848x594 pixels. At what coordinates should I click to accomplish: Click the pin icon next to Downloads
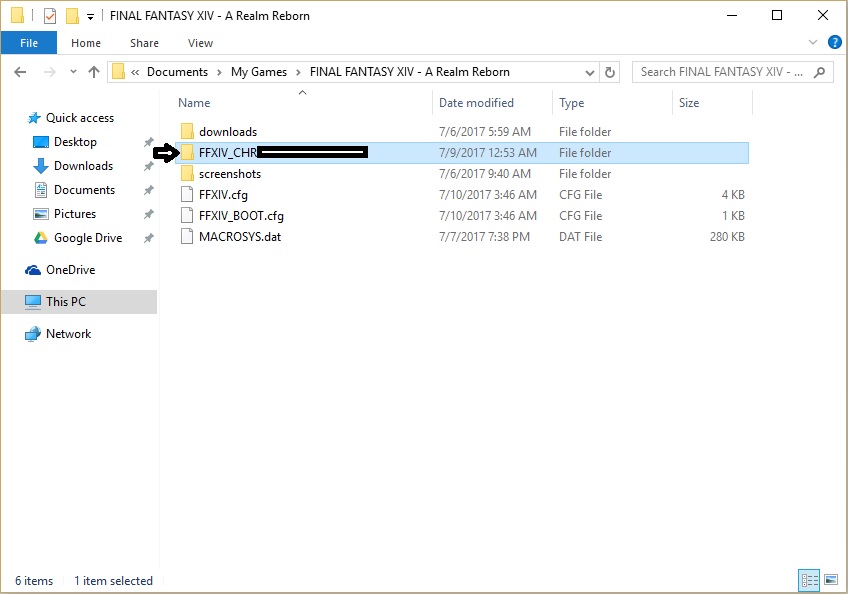tap(148, 167)
